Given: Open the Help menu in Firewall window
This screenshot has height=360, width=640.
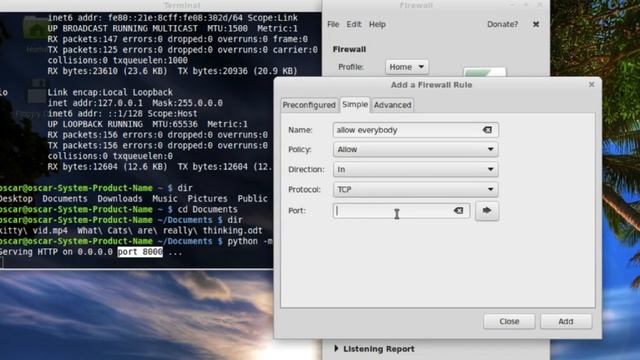Looking at the screenshot, I should [377, 24].
